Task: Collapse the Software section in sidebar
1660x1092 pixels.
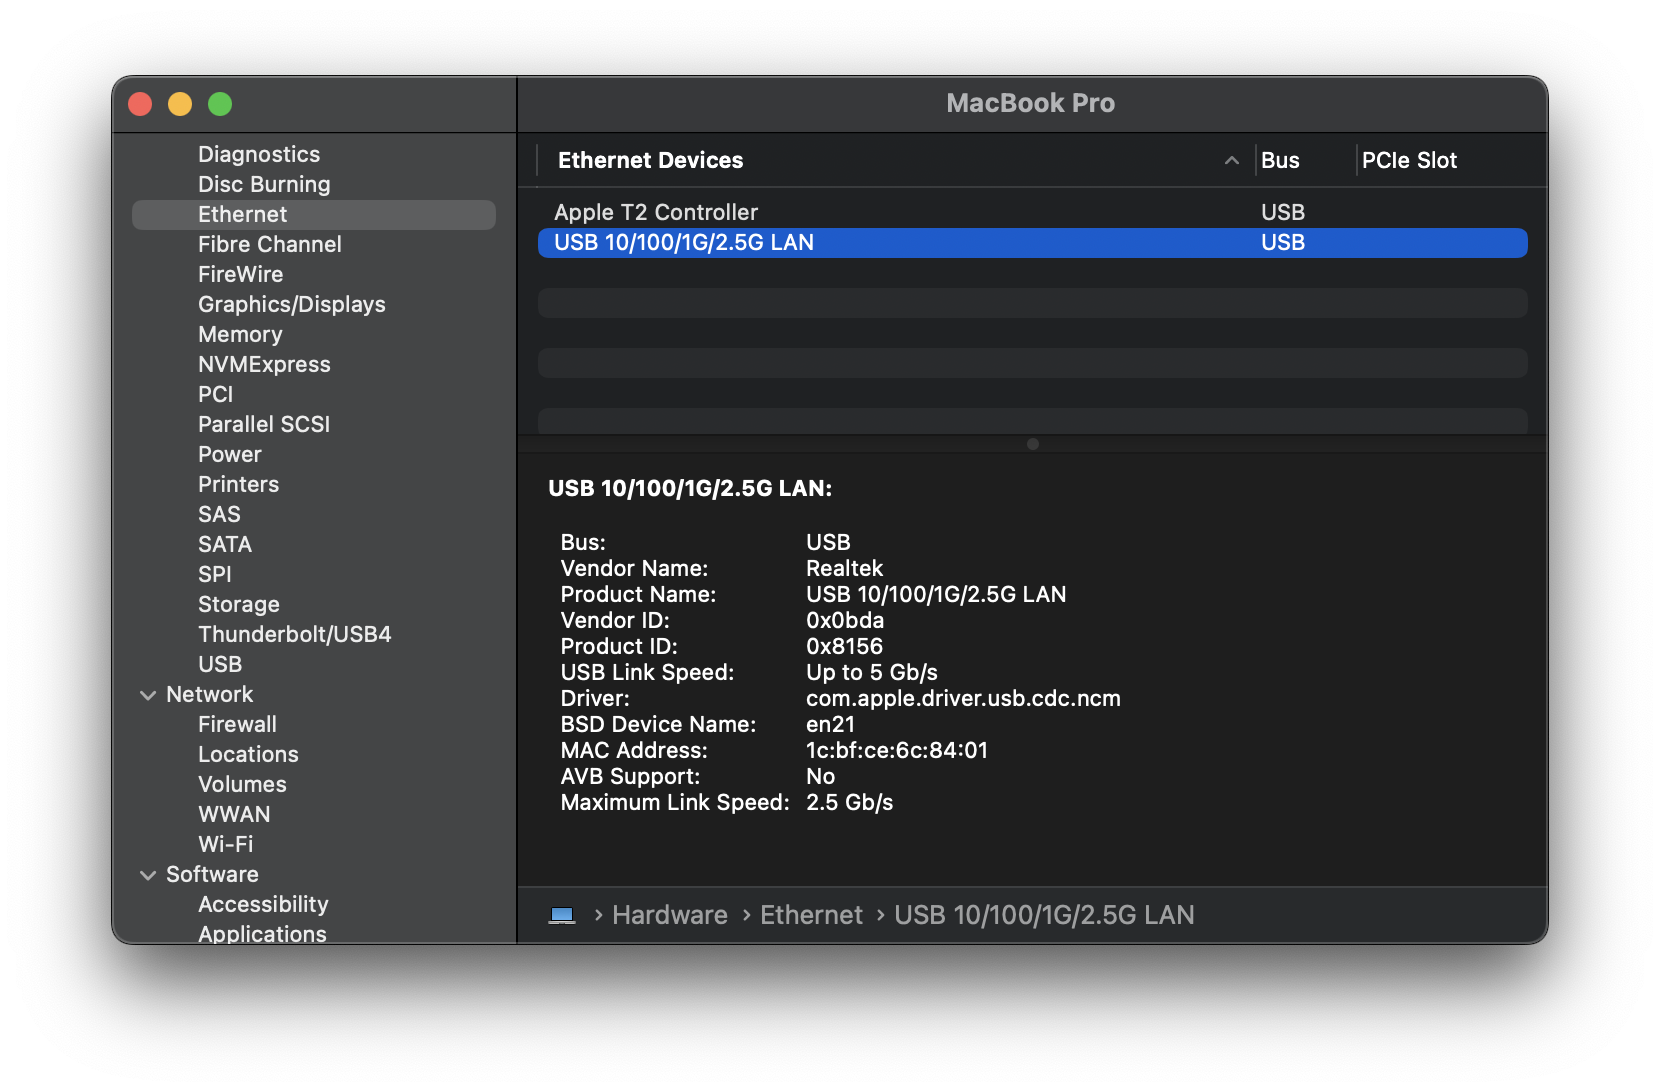Action: pos(148,875)
